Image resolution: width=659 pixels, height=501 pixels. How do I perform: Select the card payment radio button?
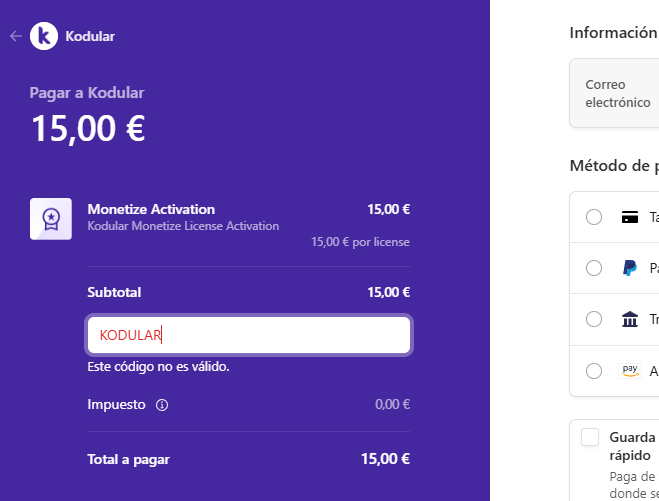pyautogui.click(x=594, y=217)
